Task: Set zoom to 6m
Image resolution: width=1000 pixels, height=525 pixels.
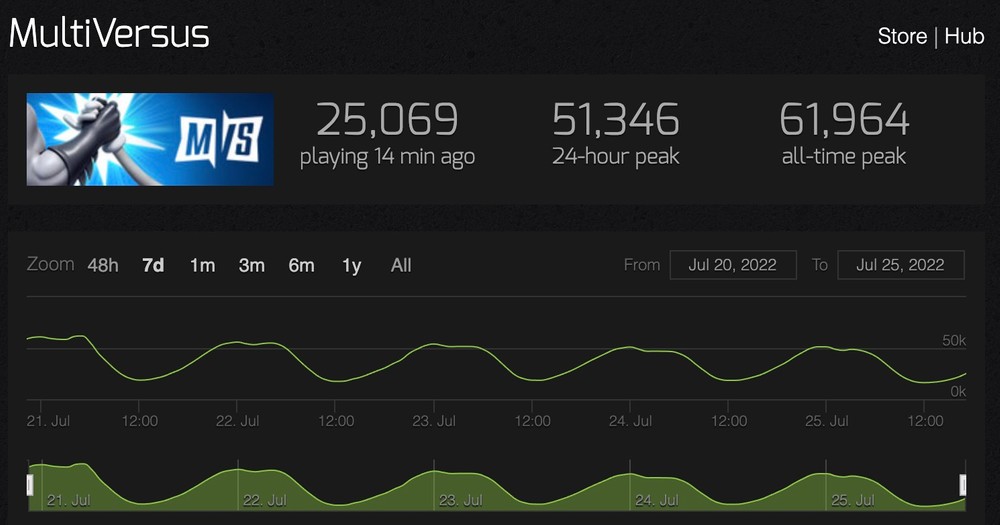Action: [x=301, y=265]
